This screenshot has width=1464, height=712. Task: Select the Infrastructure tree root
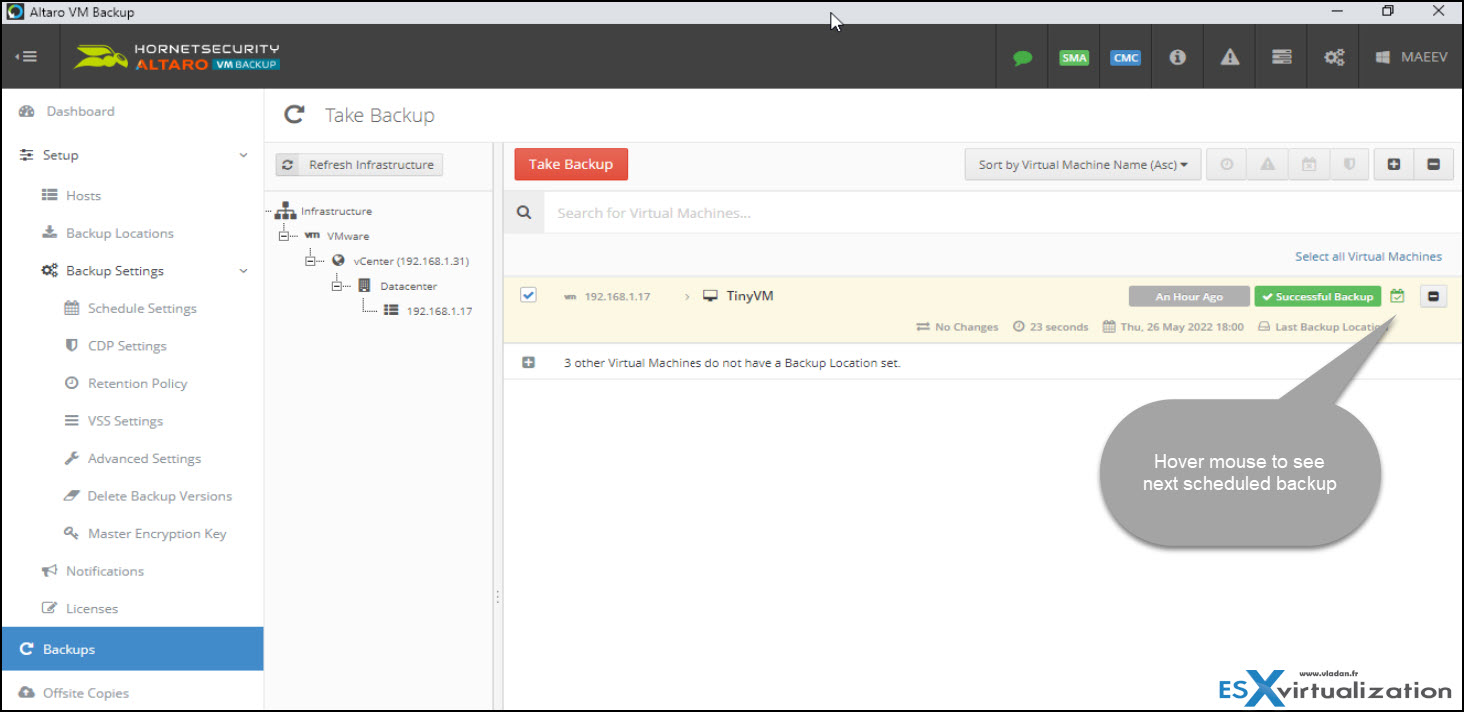coord(336,211)
